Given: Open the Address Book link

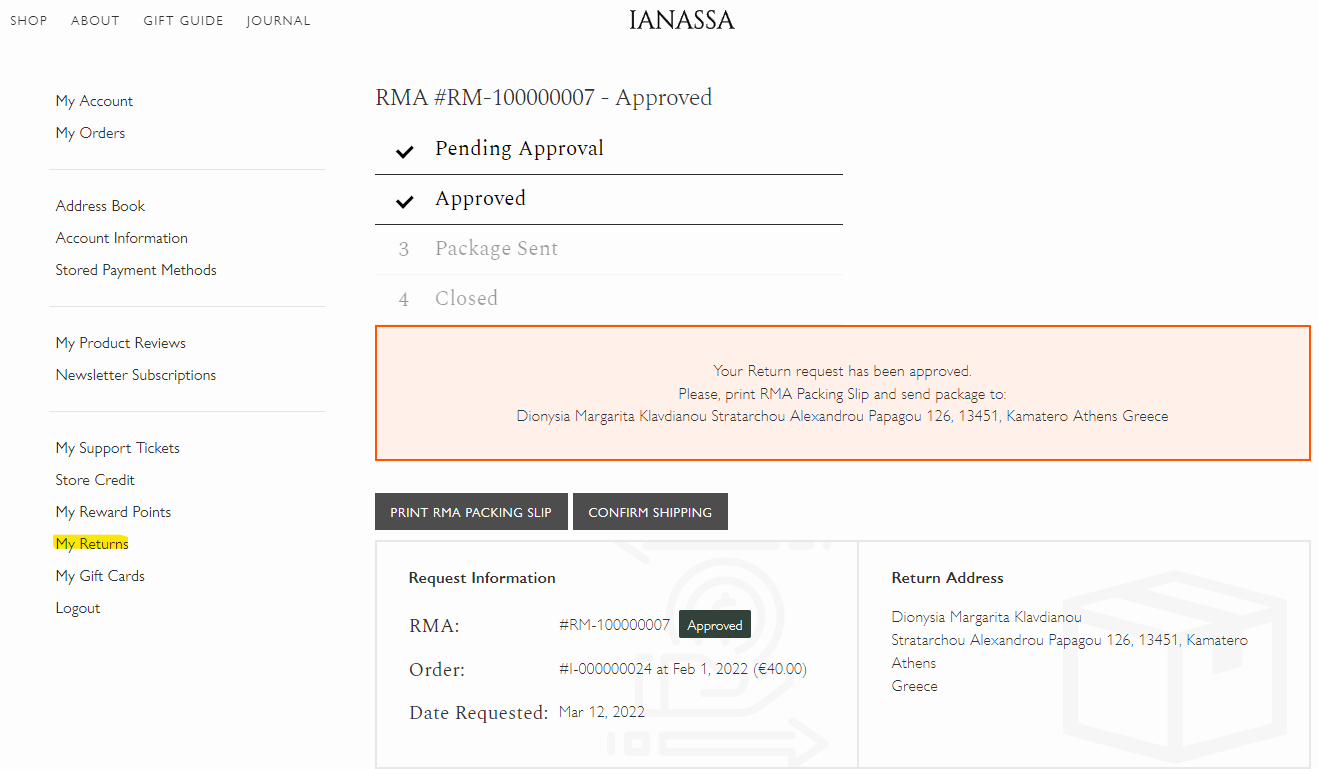Looking at the screenshot, I should (x=100, y=206).
